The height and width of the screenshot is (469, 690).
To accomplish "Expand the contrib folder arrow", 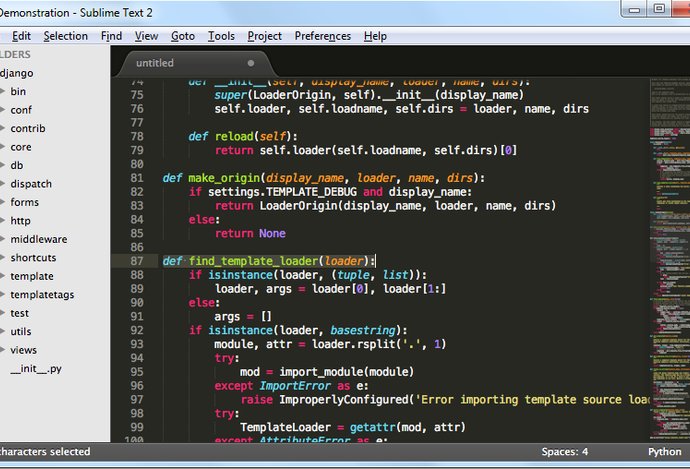I will pos(3,128).
